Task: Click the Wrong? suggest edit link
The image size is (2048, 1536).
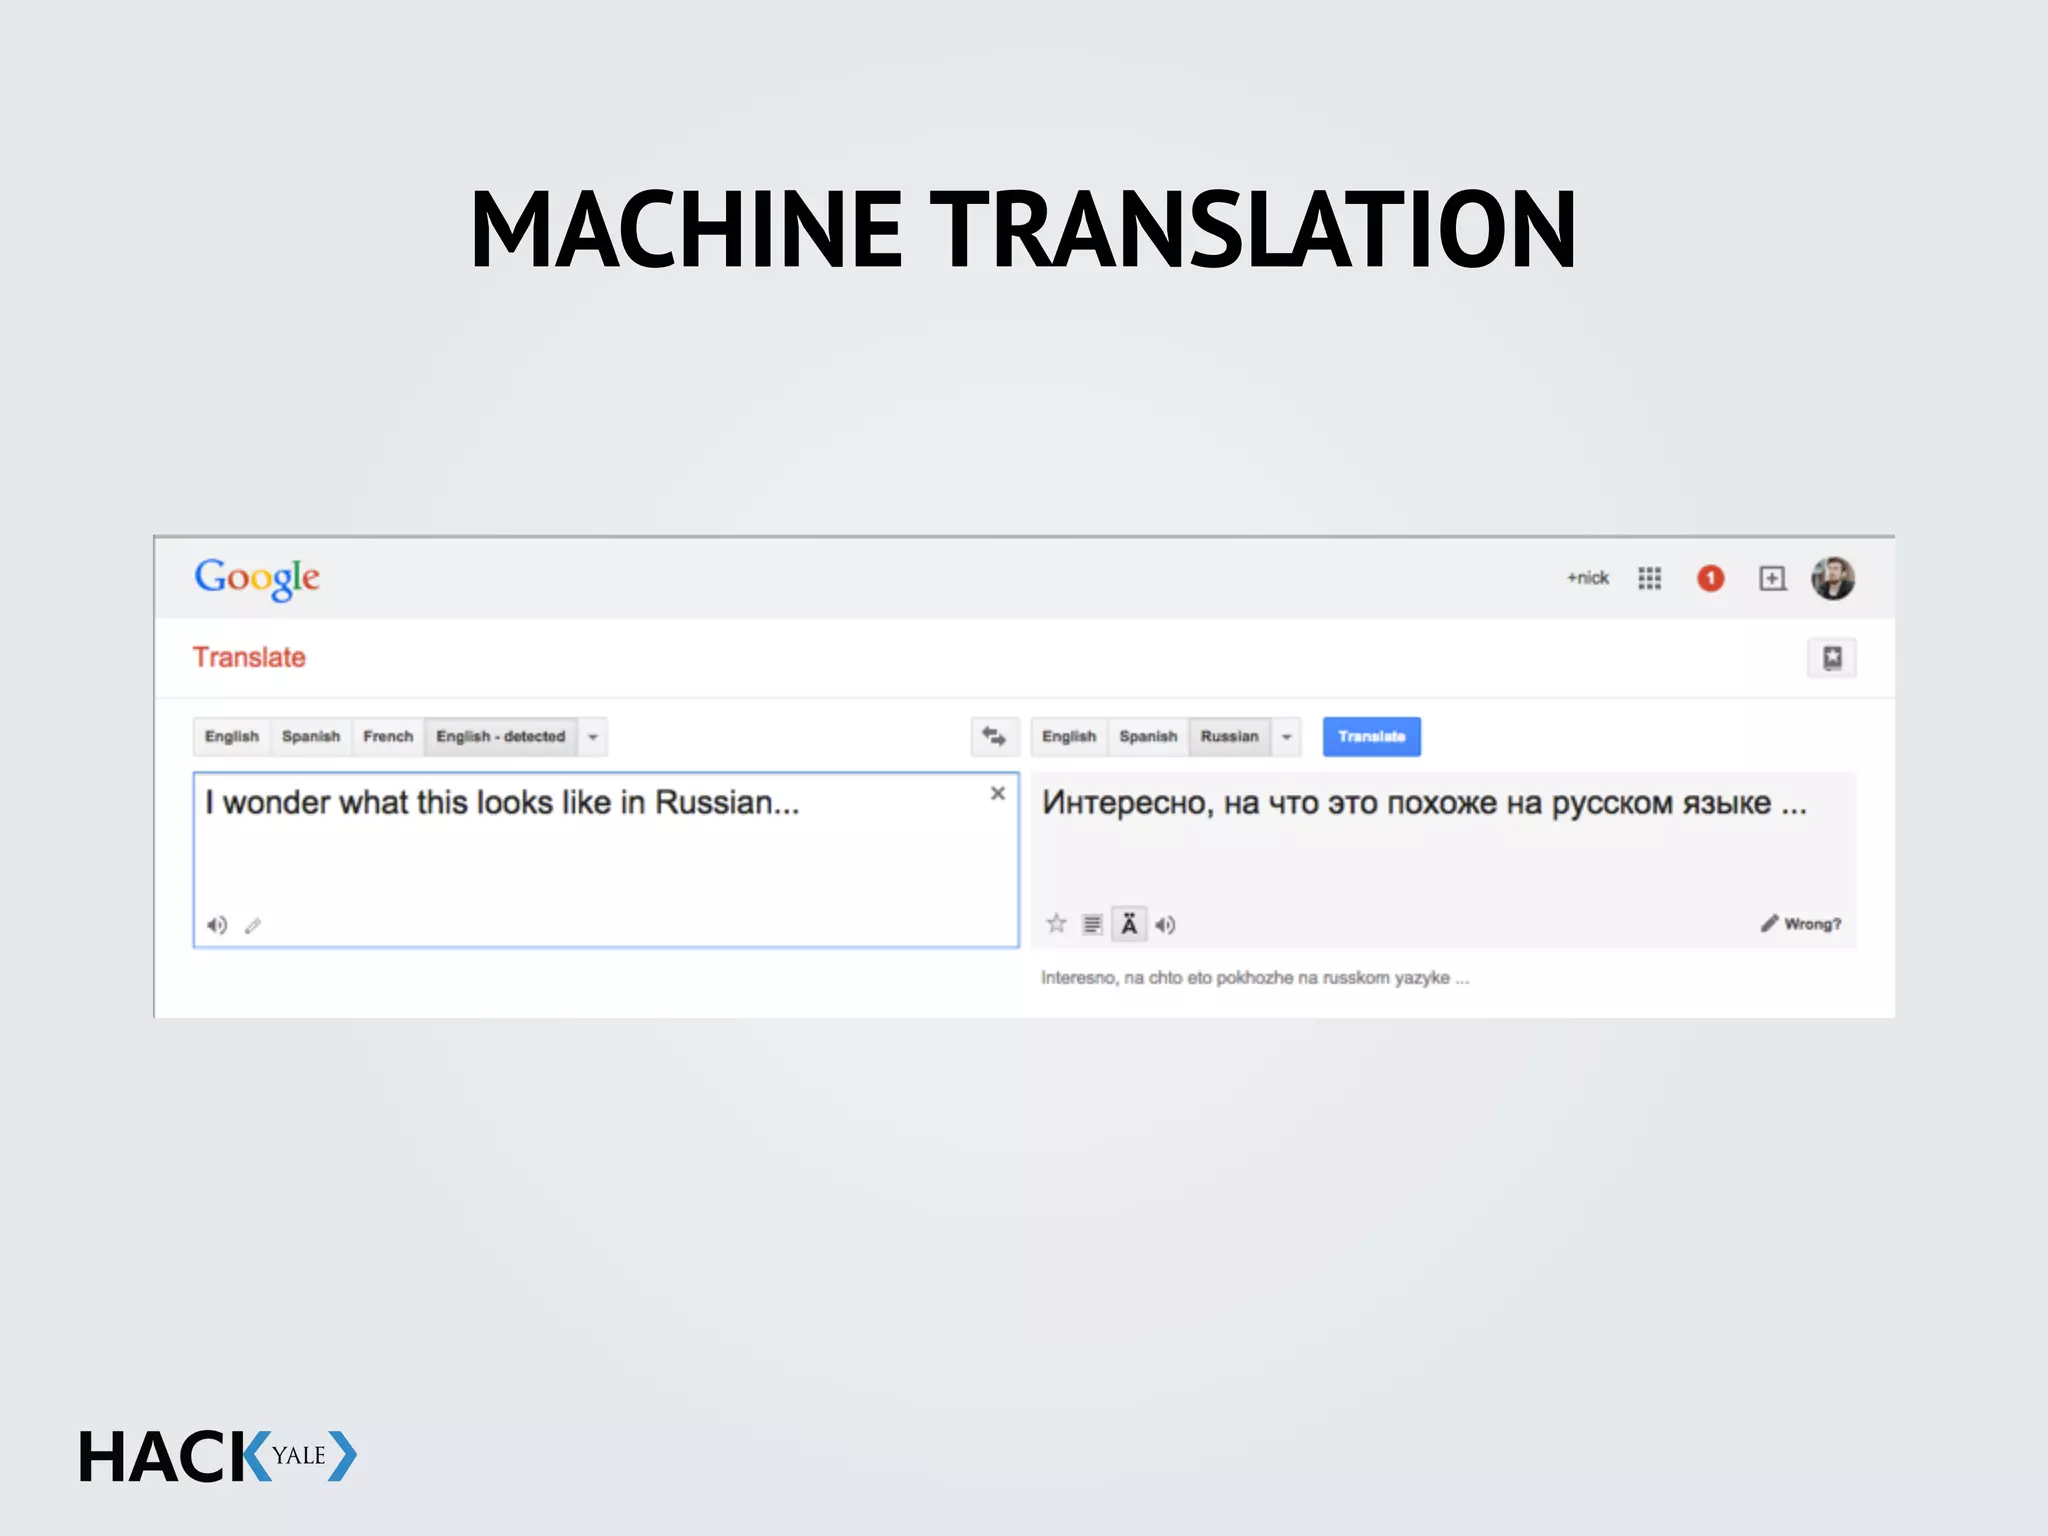Action: coord(1801,923)
